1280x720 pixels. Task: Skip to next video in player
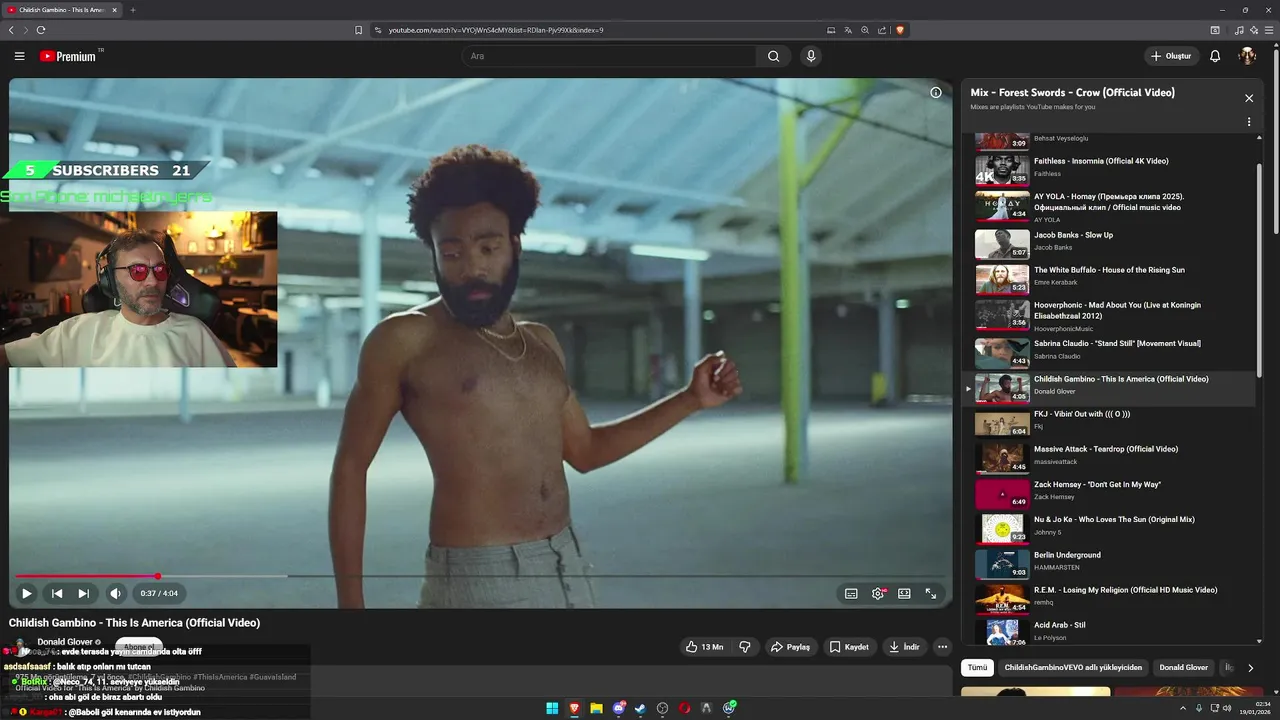coord(84,593)
